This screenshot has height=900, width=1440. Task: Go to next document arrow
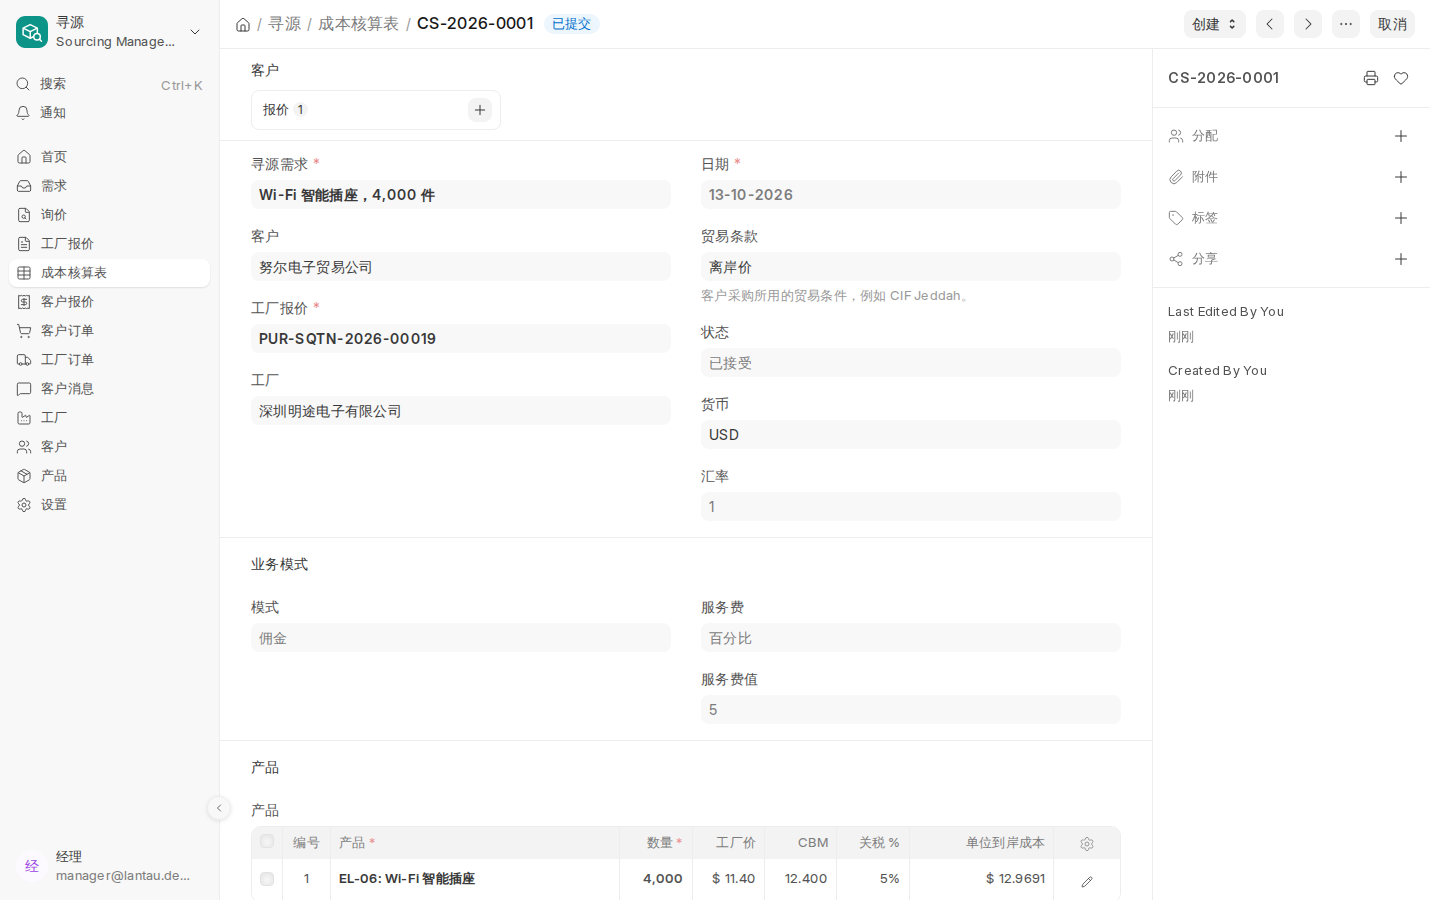coord(1308,24)
